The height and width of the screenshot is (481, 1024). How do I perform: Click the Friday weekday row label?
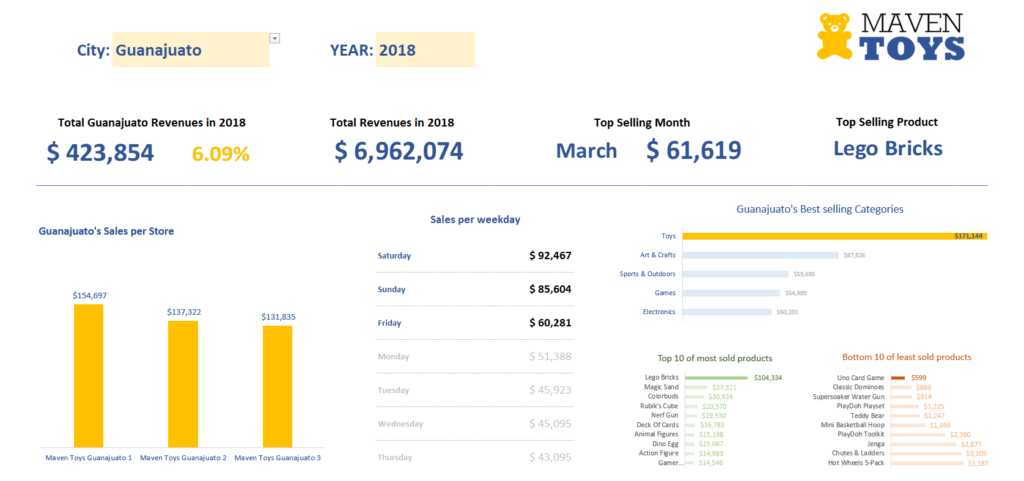(389, 323)
